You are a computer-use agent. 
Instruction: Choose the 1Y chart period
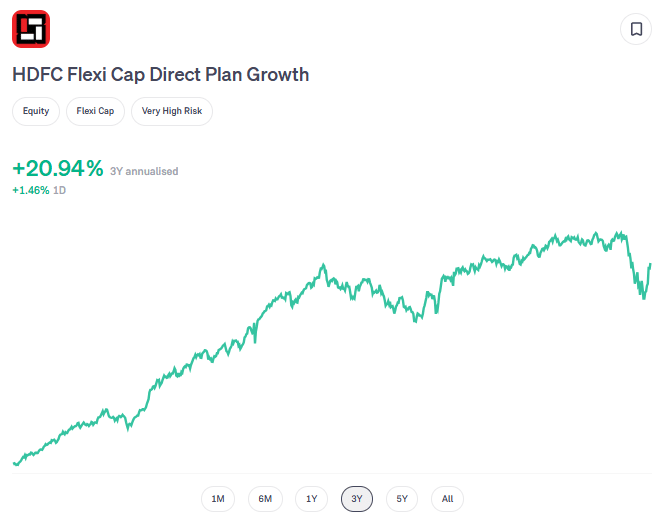pos(311,498)
